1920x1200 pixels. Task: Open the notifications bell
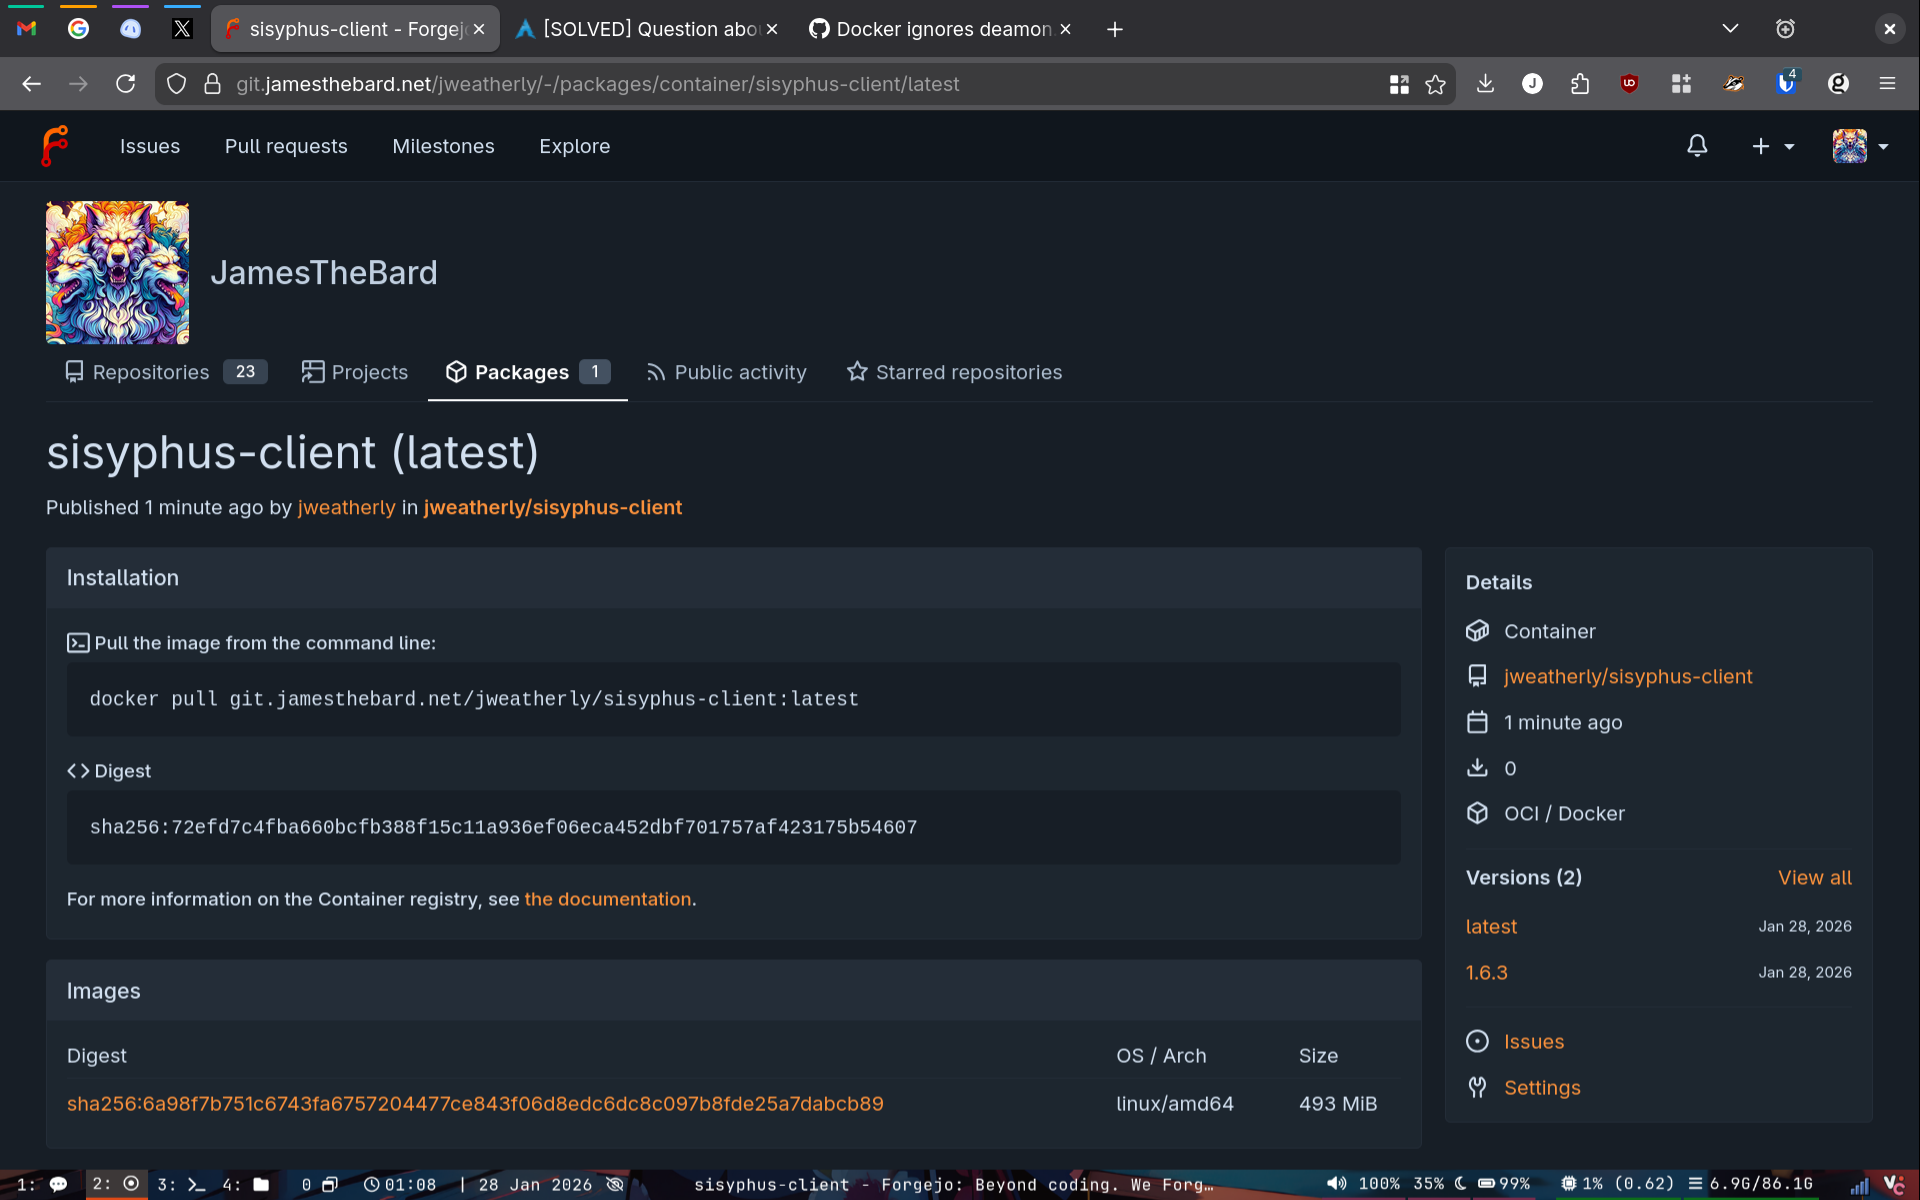[x=1697, y=146]
